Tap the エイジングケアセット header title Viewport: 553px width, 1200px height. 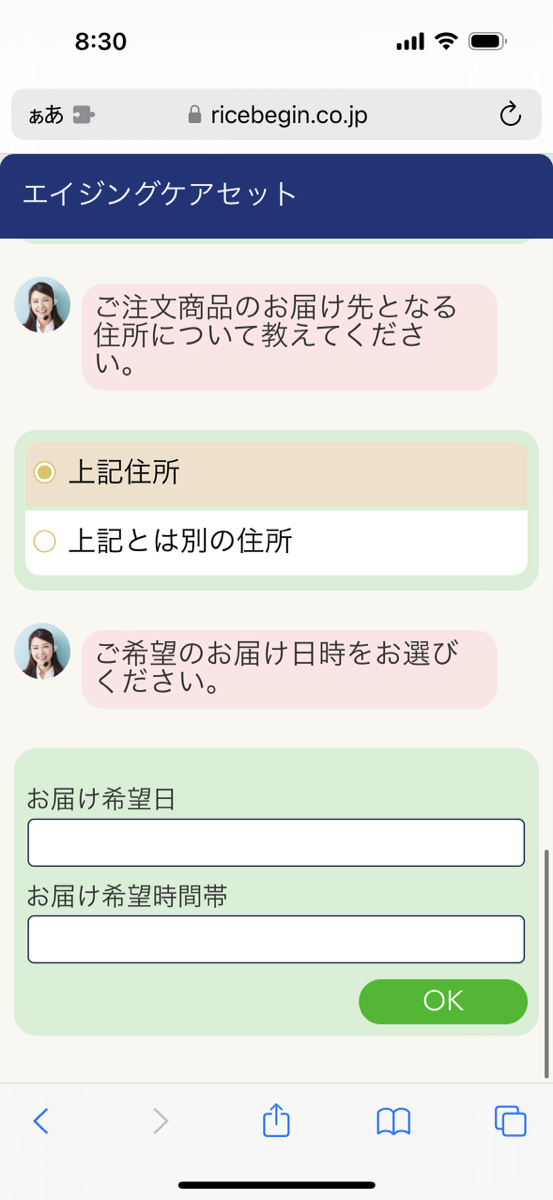[160, 194]
